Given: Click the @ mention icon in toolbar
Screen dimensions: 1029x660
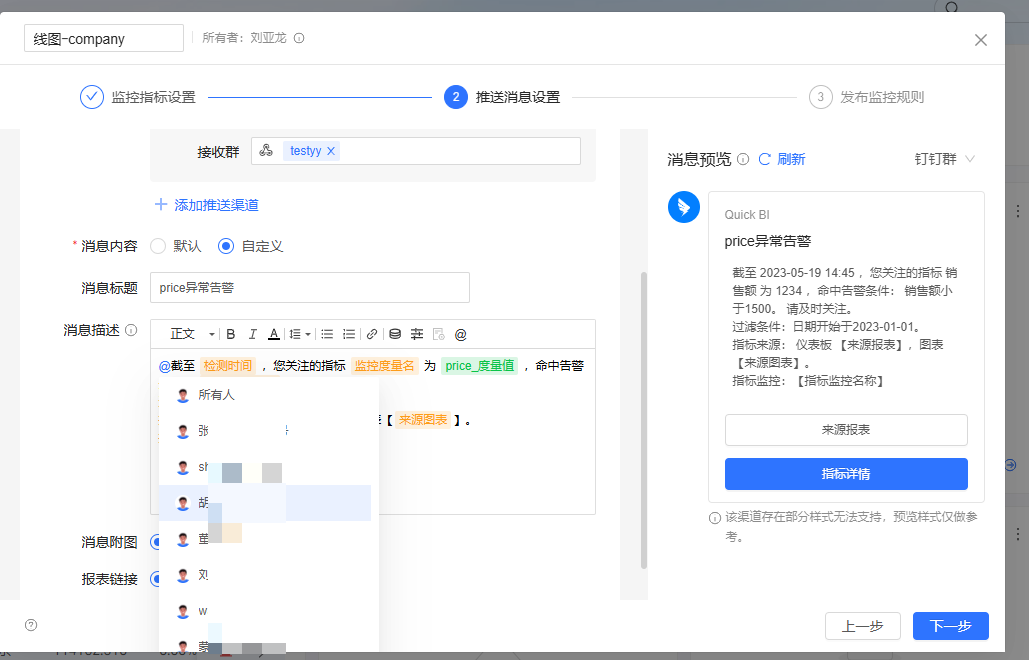Looking at the screenshot, I should [x=461, y=334].
